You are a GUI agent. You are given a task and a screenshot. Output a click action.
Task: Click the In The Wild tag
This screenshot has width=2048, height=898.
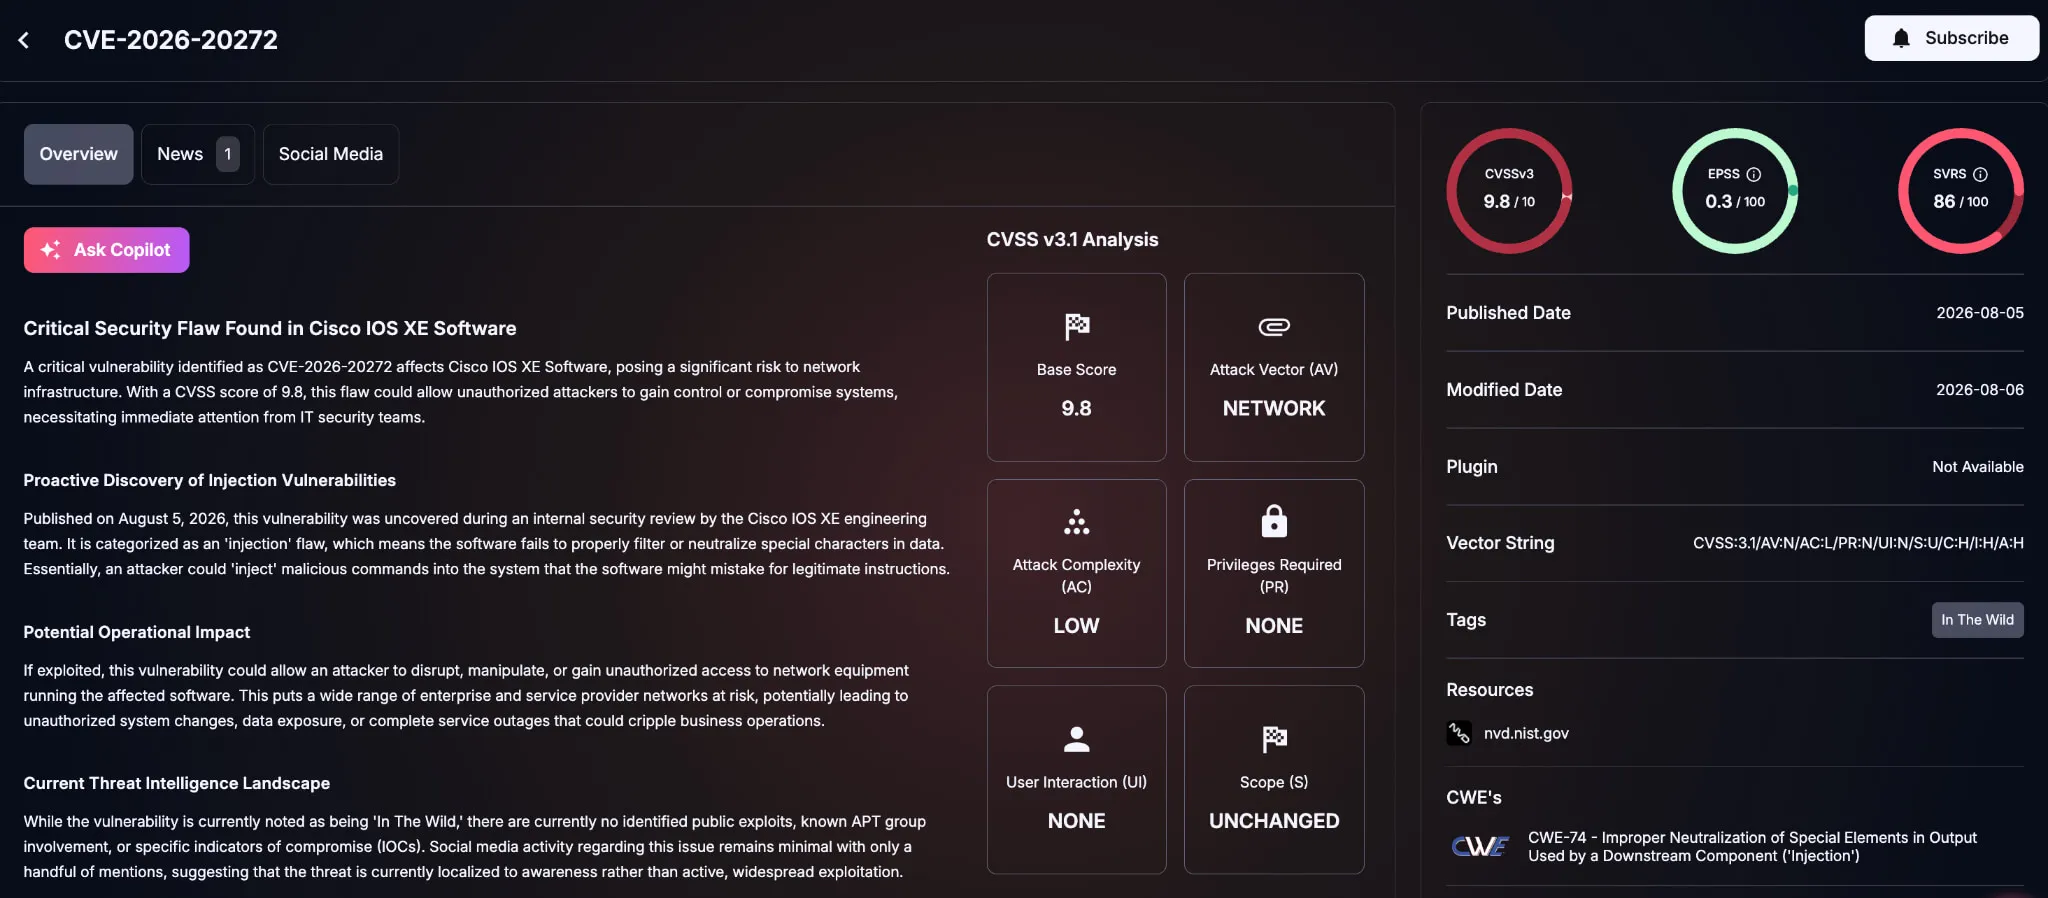(1977, 620)
